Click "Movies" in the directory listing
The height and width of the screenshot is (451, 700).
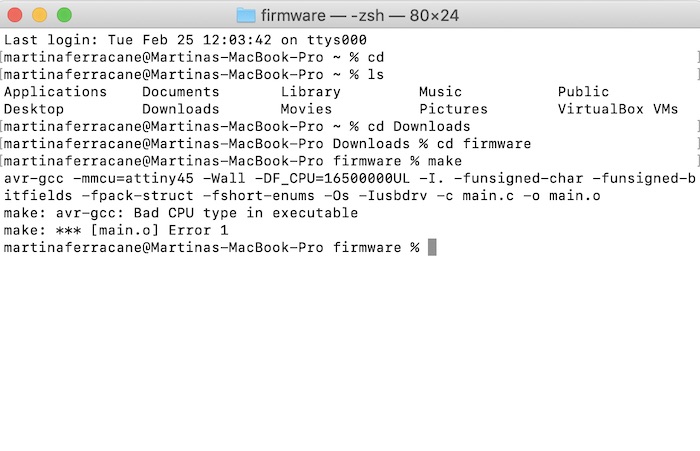pos(306,109)
